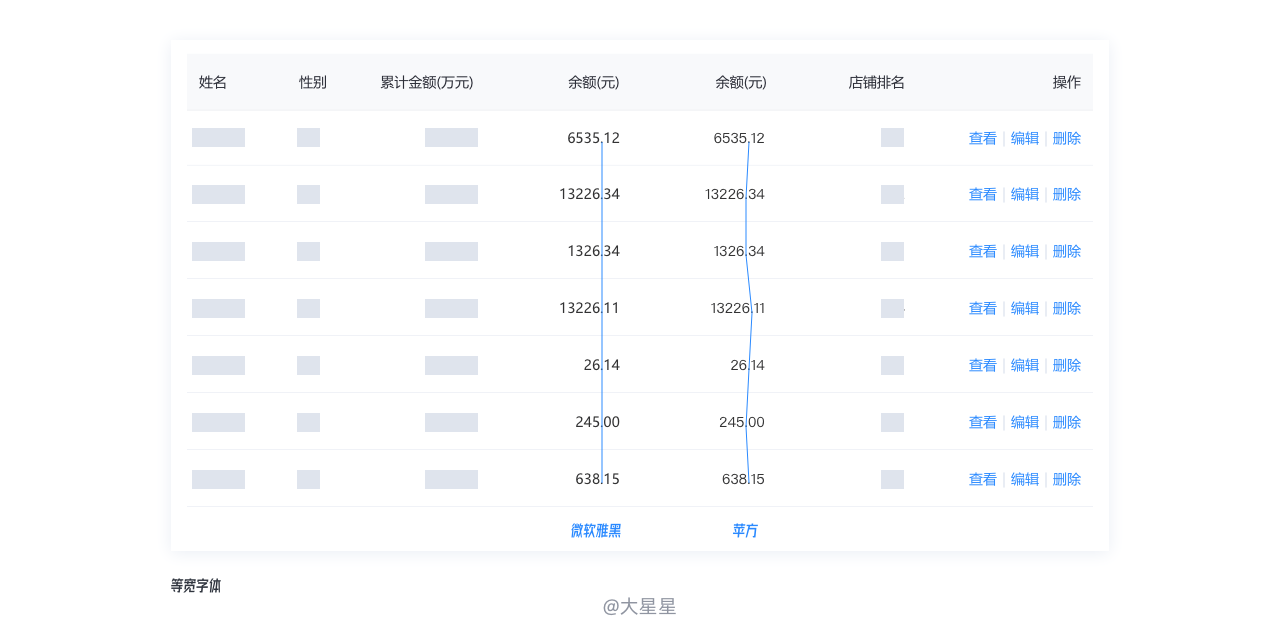
Task: Click the 苹方 font label
Action: pos(745,530)
